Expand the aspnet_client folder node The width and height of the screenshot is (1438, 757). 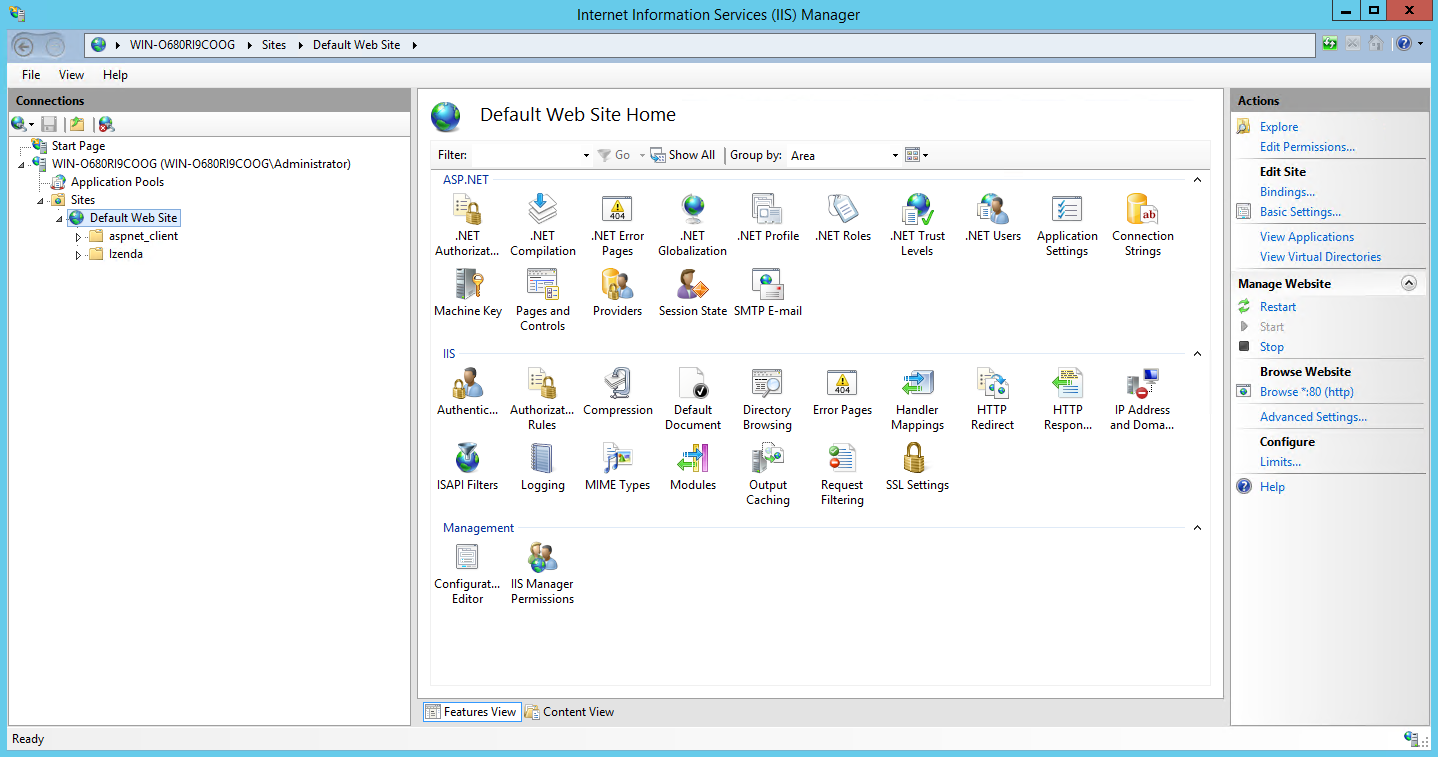pos(79,237)
